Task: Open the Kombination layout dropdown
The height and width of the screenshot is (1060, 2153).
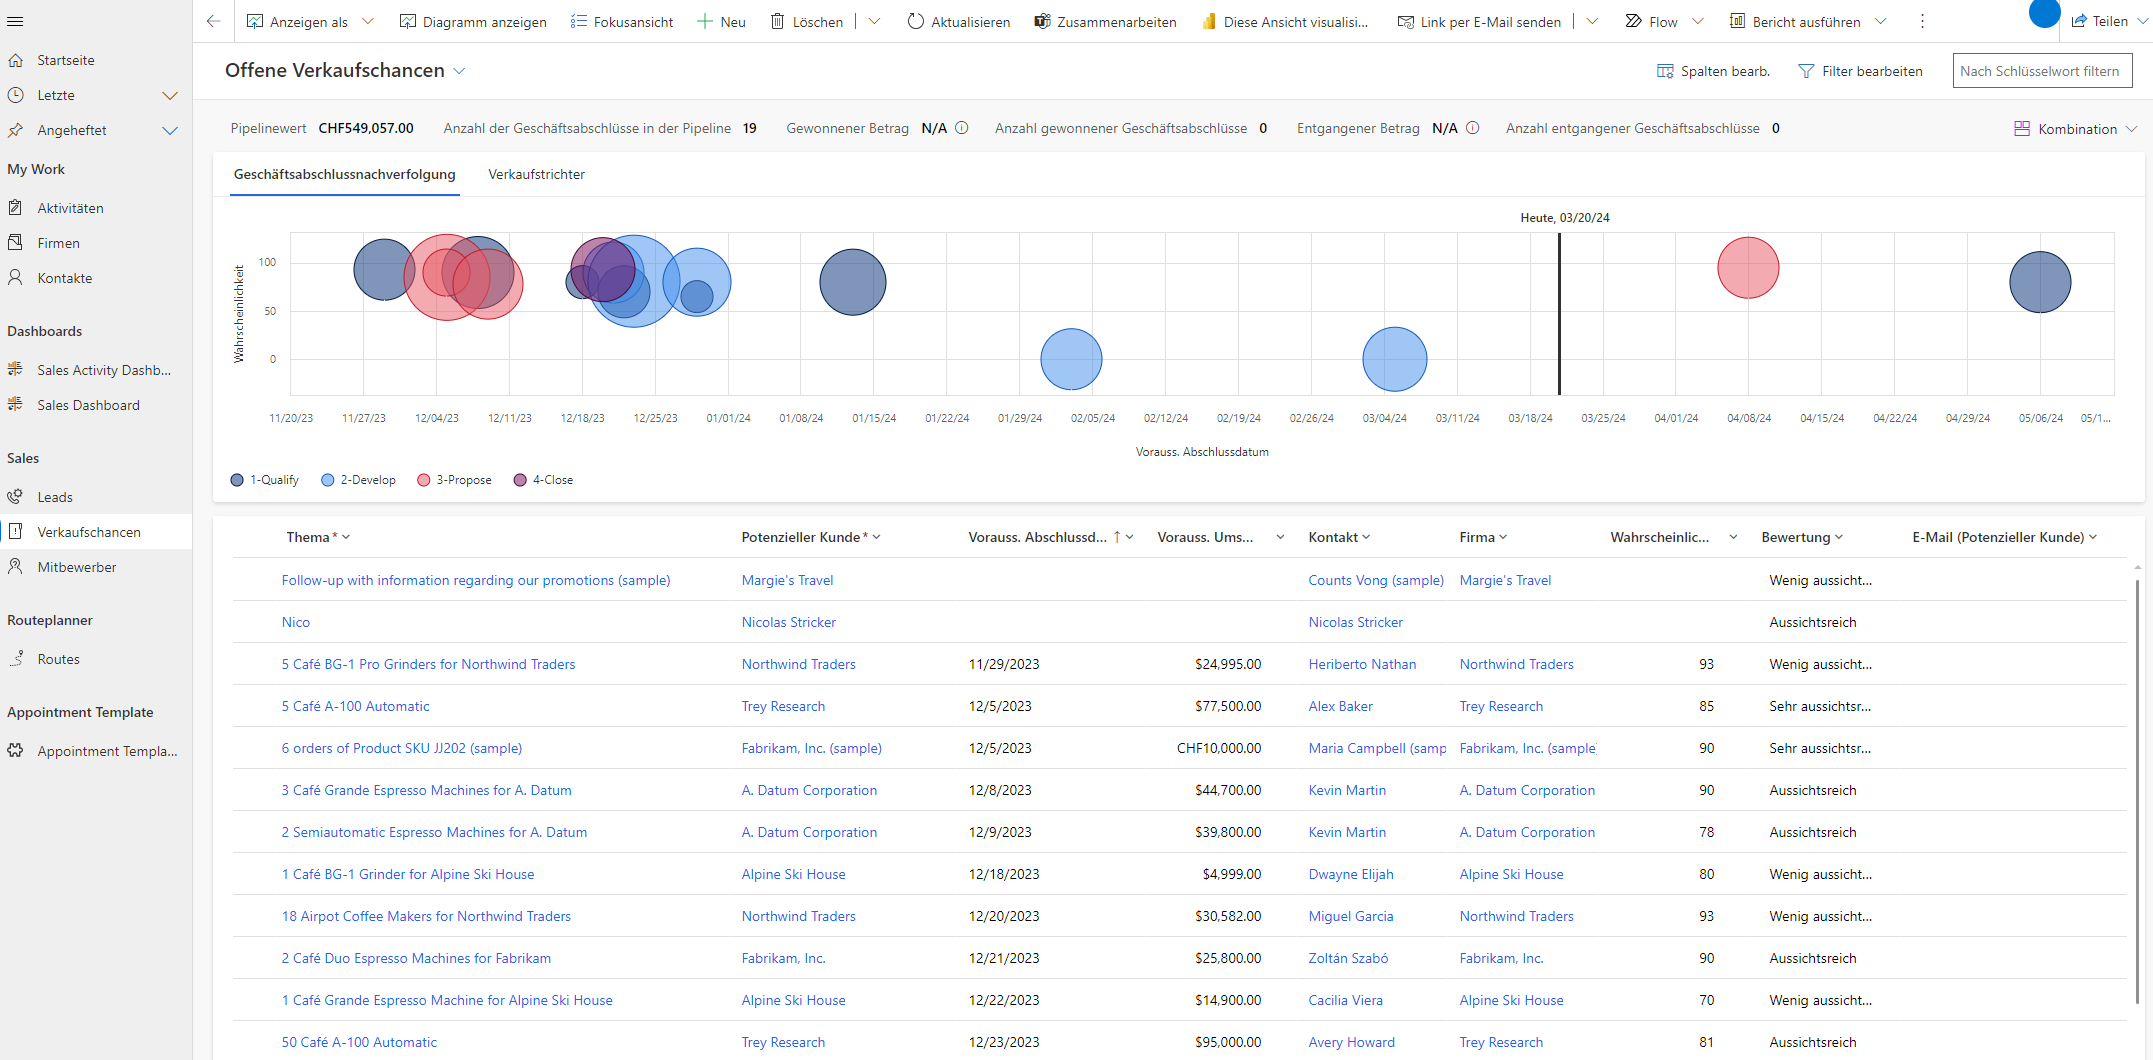Action: click(x=2075, y=129)
